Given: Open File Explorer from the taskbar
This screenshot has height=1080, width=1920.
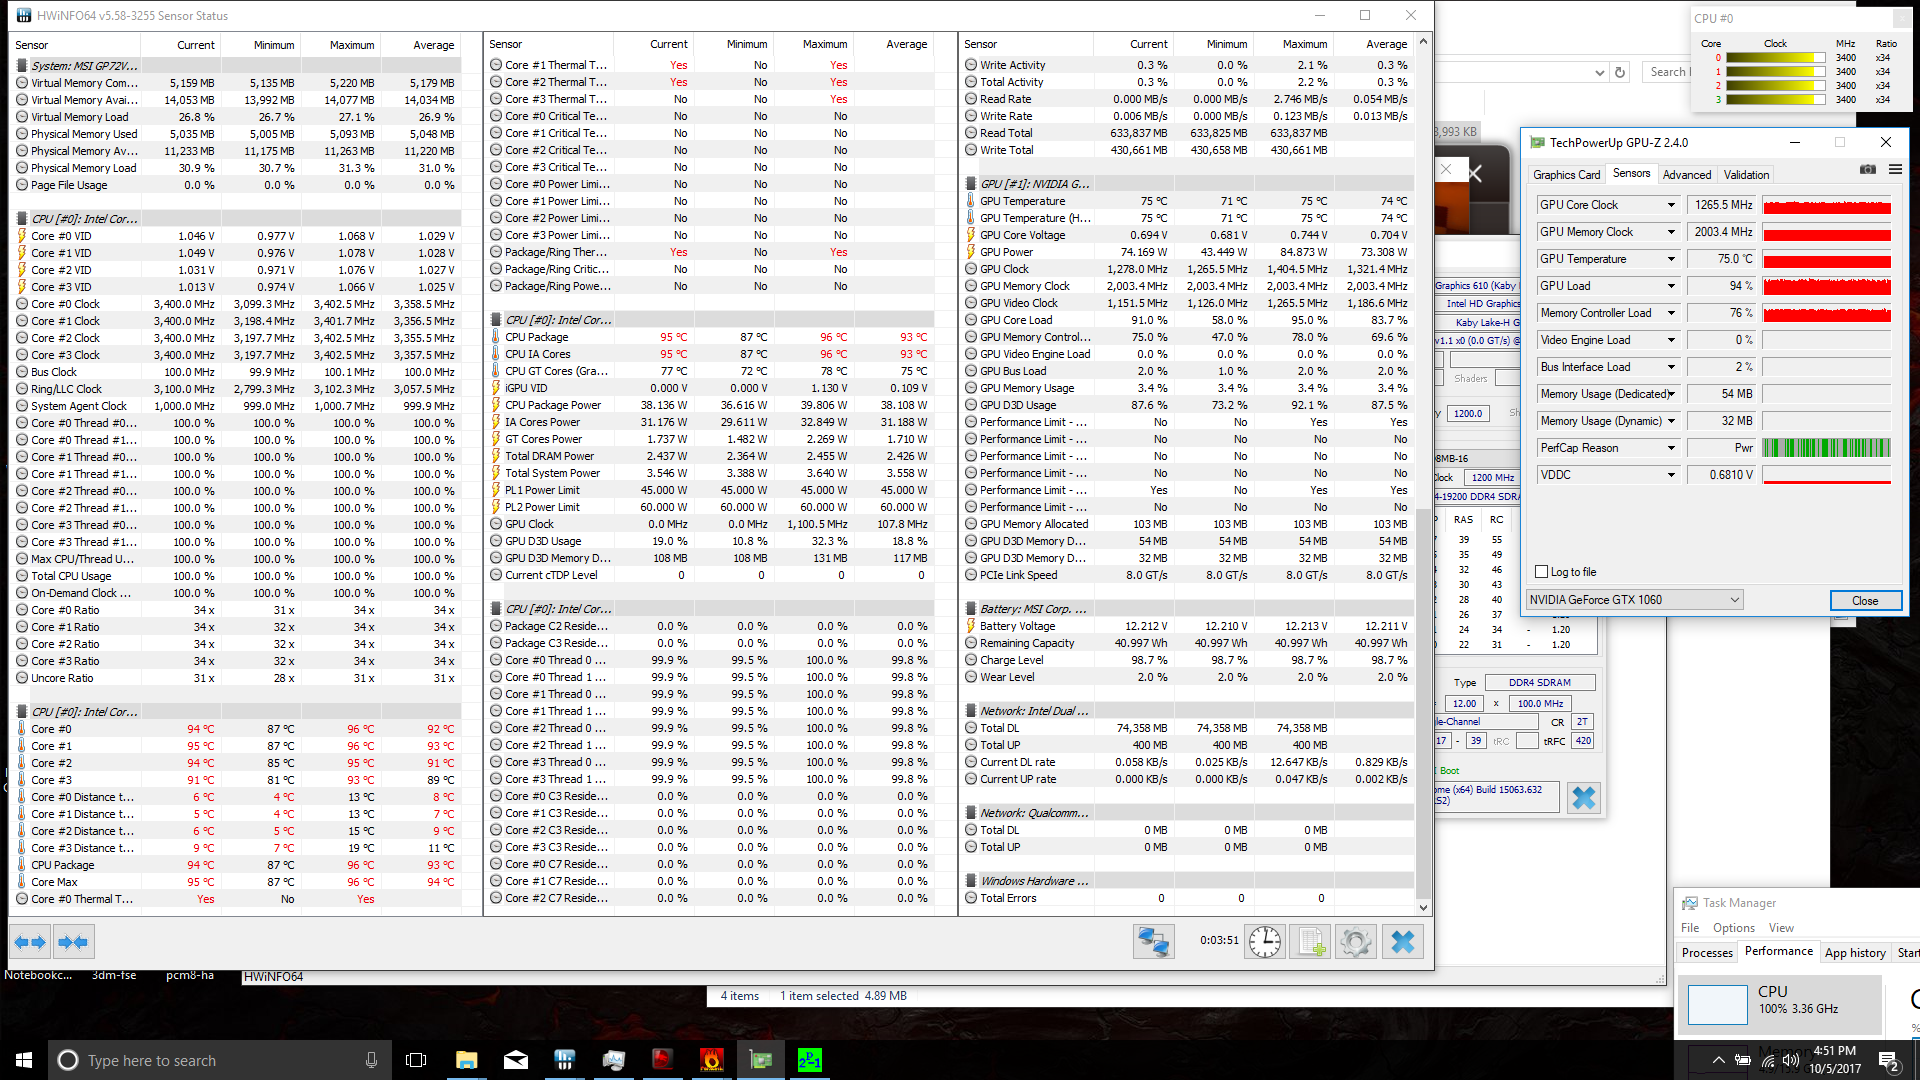Looking at the screenshot, I should (x=466, y=1060).
